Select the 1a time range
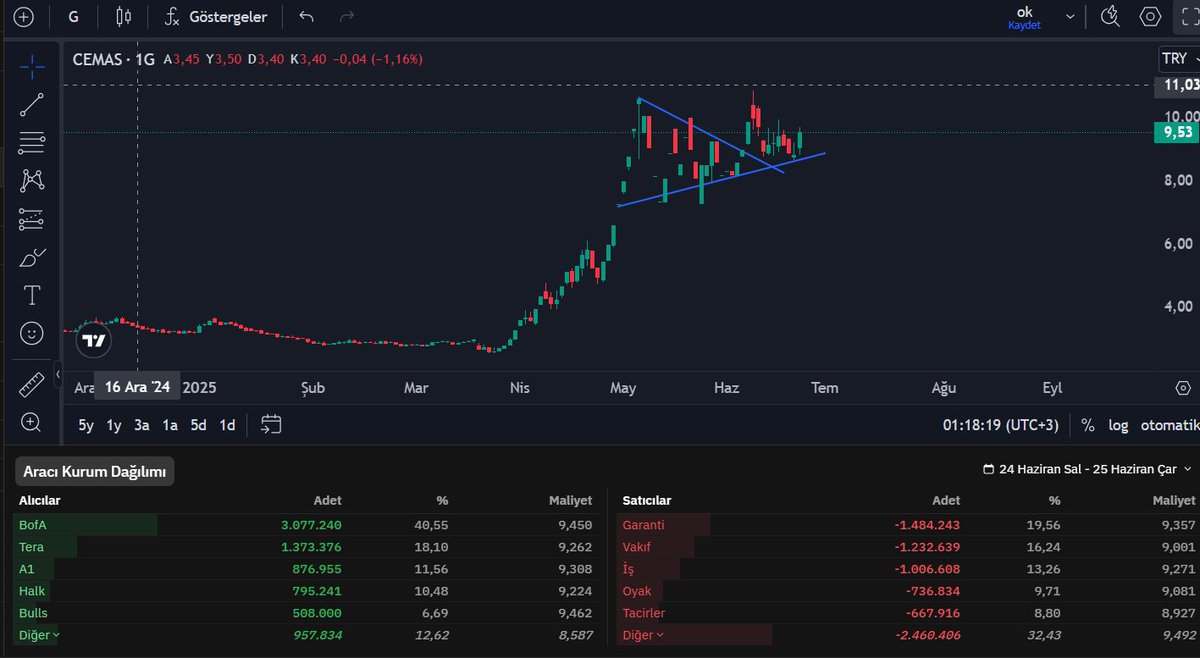Viewport: 1200px width, 658px height. point(170,425)
